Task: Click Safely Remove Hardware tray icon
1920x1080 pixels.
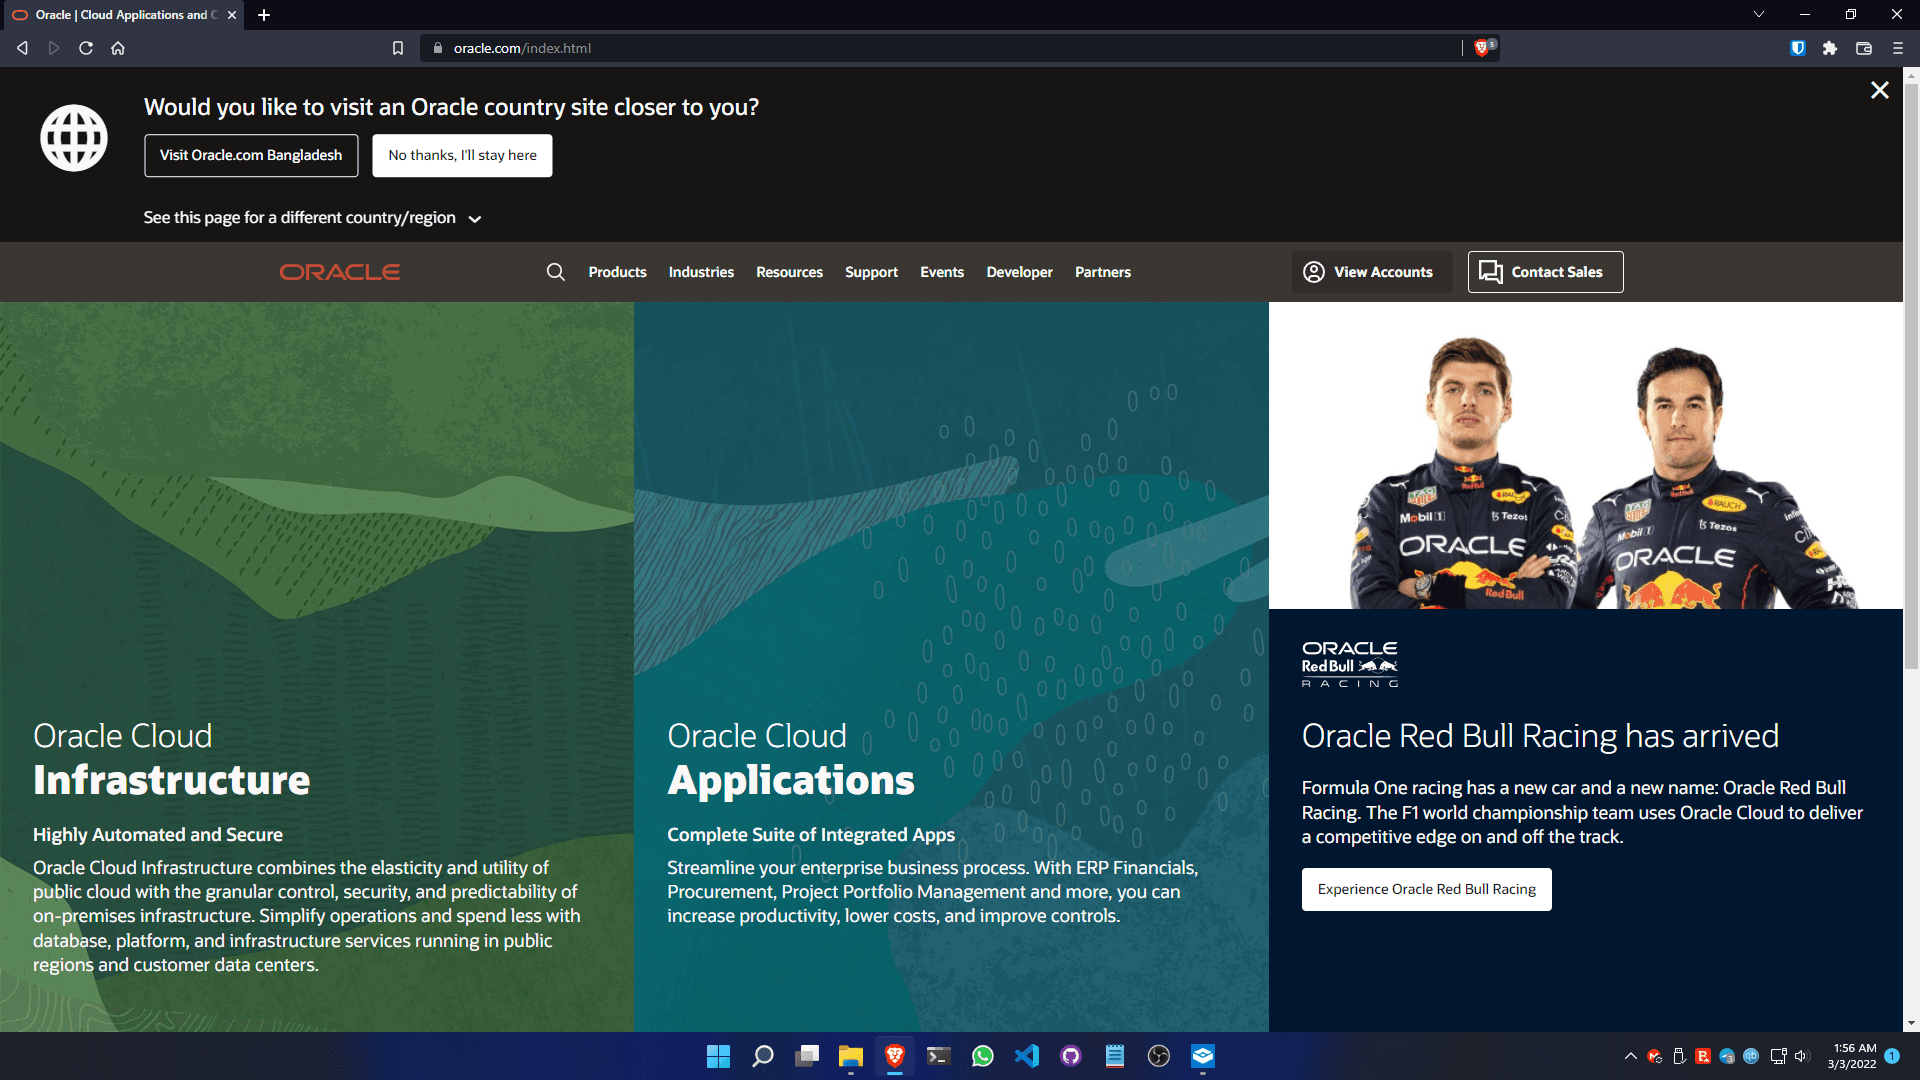Action: coord(1679,1056)
